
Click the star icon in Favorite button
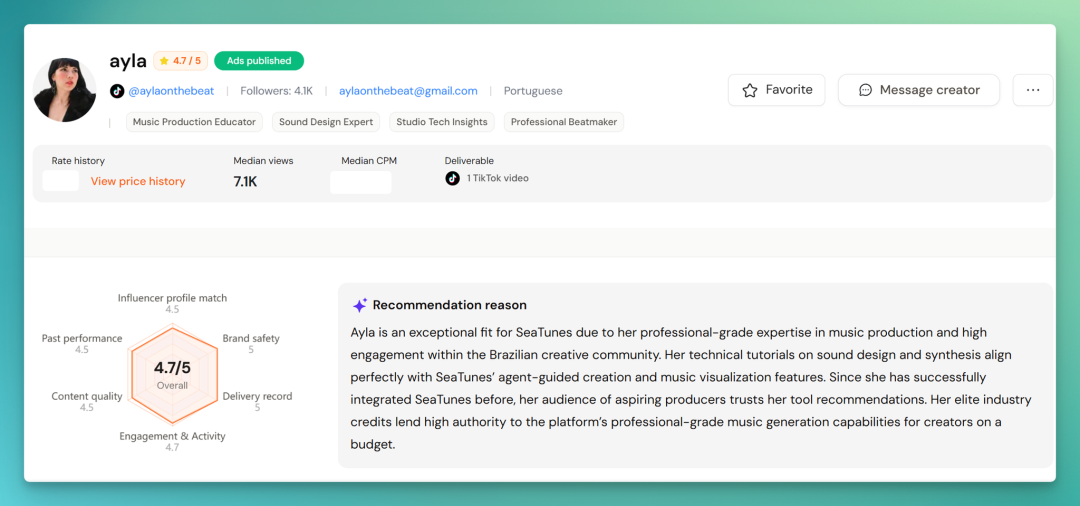click(x=750, y=90)
